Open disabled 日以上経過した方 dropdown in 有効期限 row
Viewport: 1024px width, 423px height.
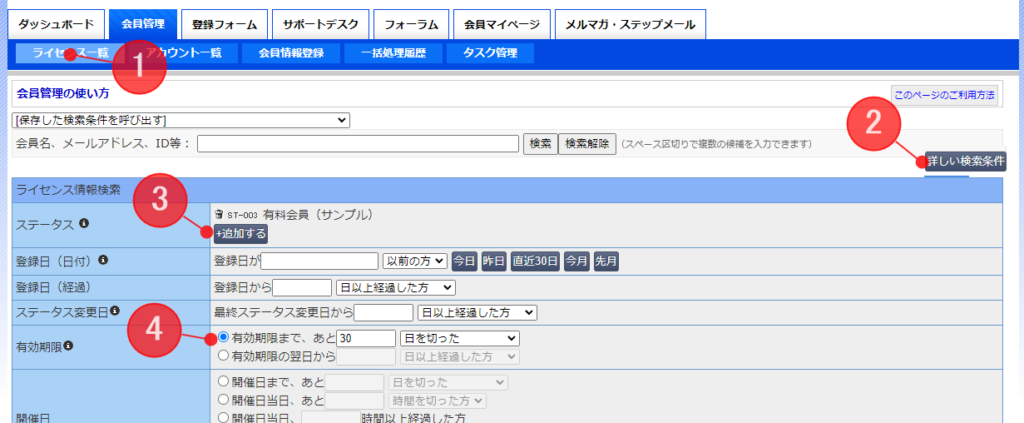tap(459, 356)
